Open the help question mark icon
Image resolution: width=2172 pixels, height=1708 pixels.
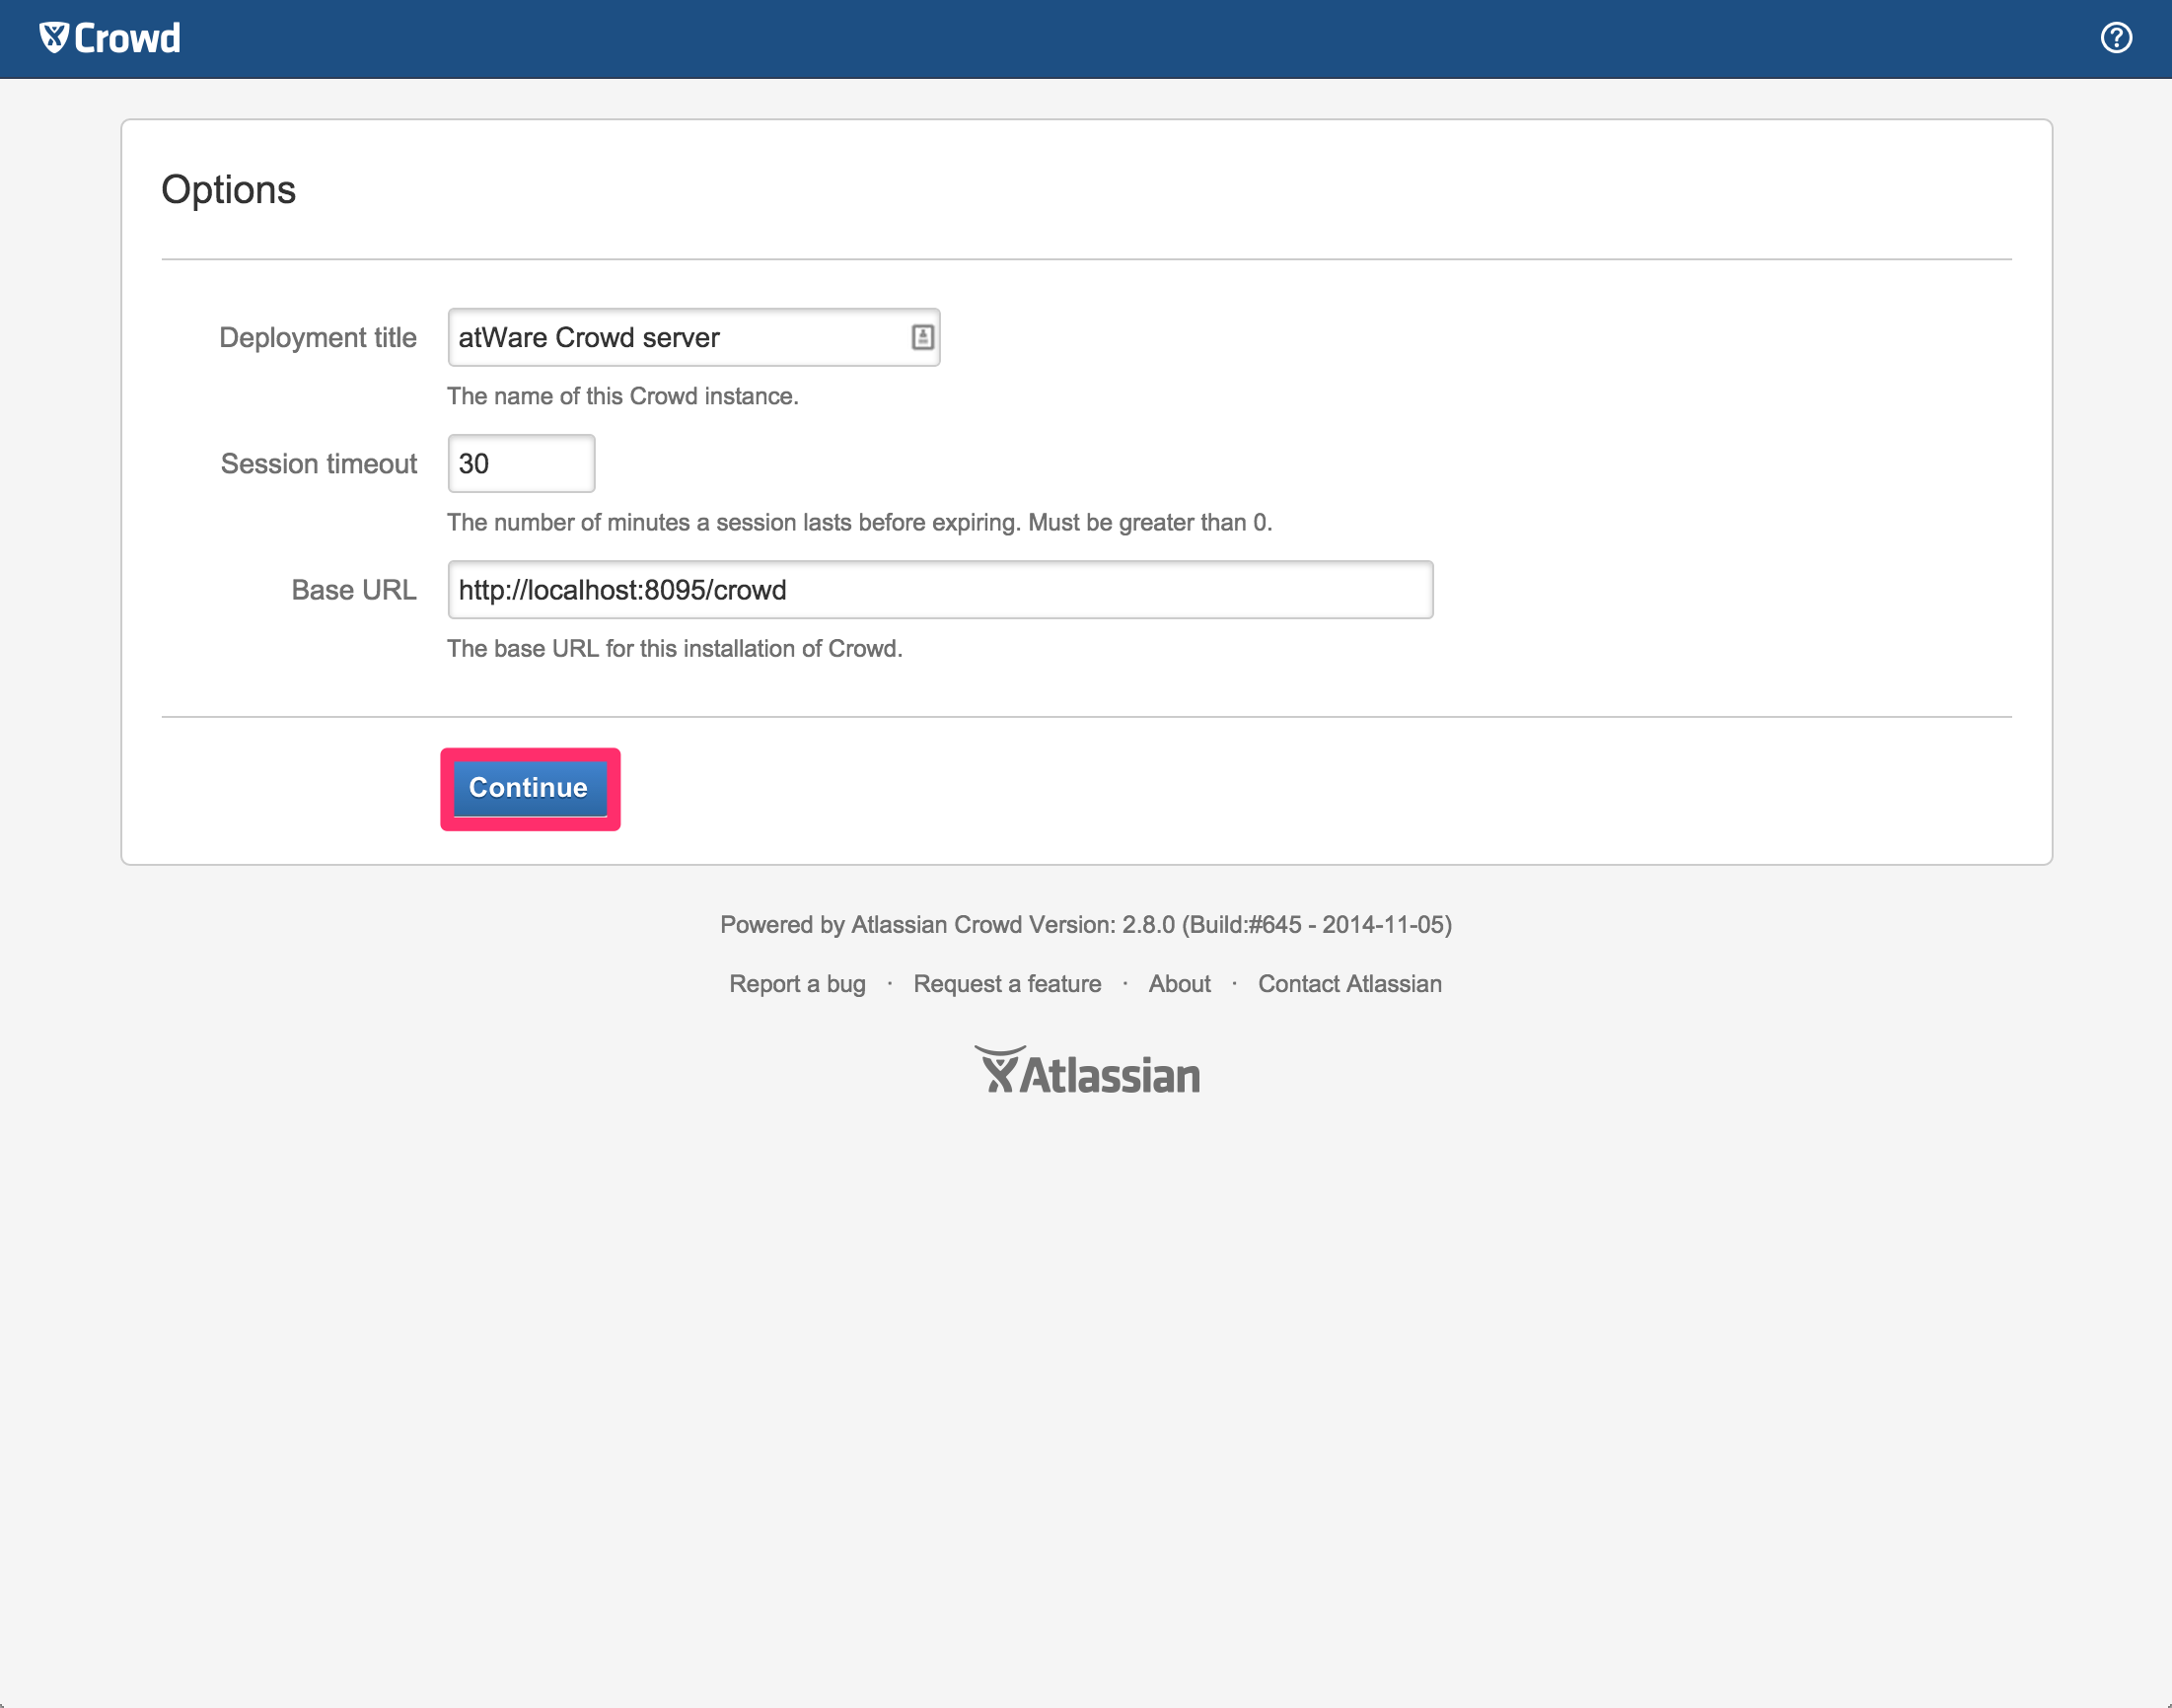click(2116, 38)
